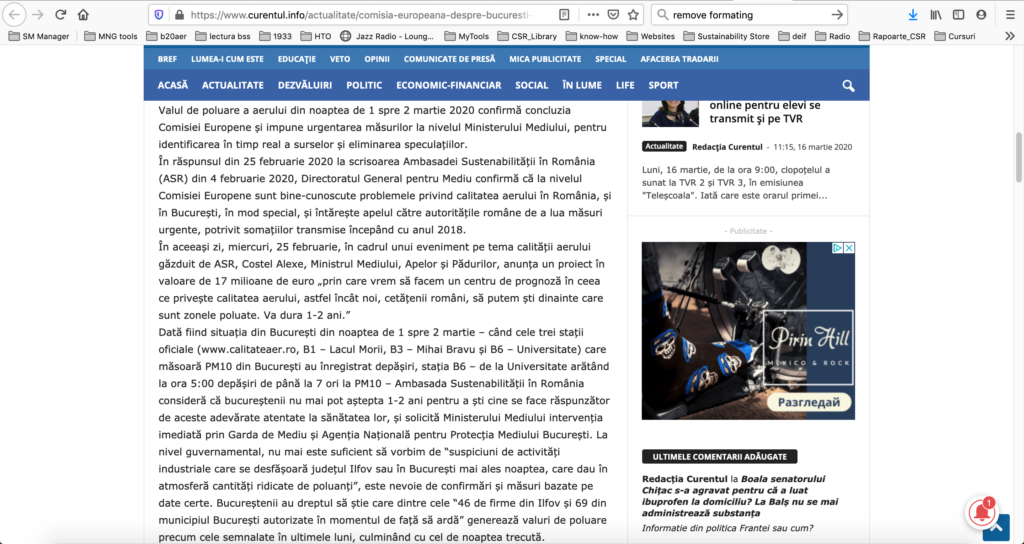Open the Boala senatorului Chițac comment link
Screen dimensions: 1024x544
(739, 496)
